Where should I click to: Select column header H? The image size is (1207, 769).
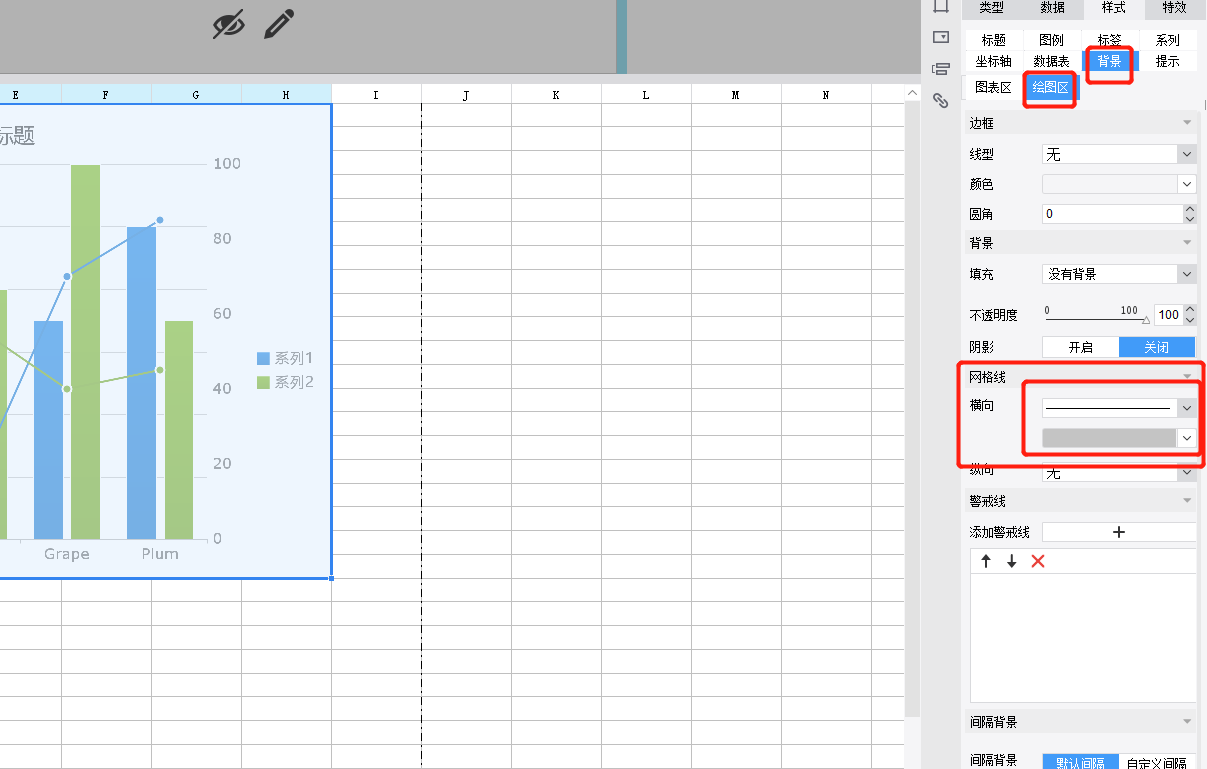(286, 95)
